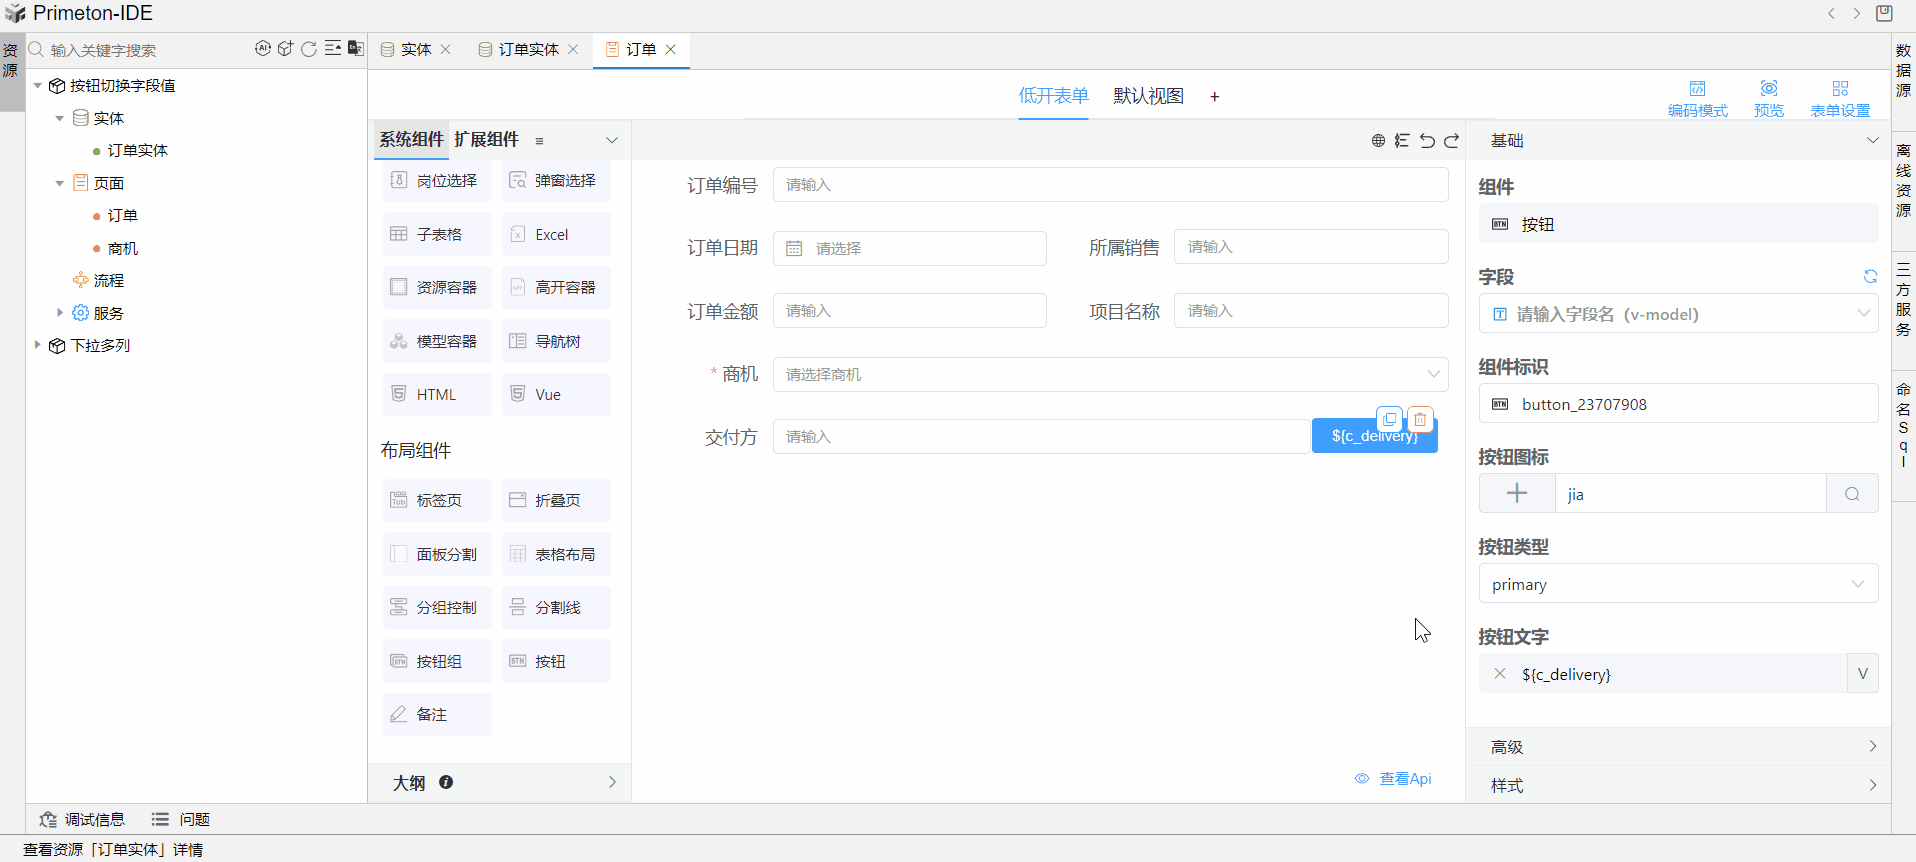Open 预览 preview mode
This screenshot has height=862, width=1916.
pyautogui.click(x=1768, y=98)
